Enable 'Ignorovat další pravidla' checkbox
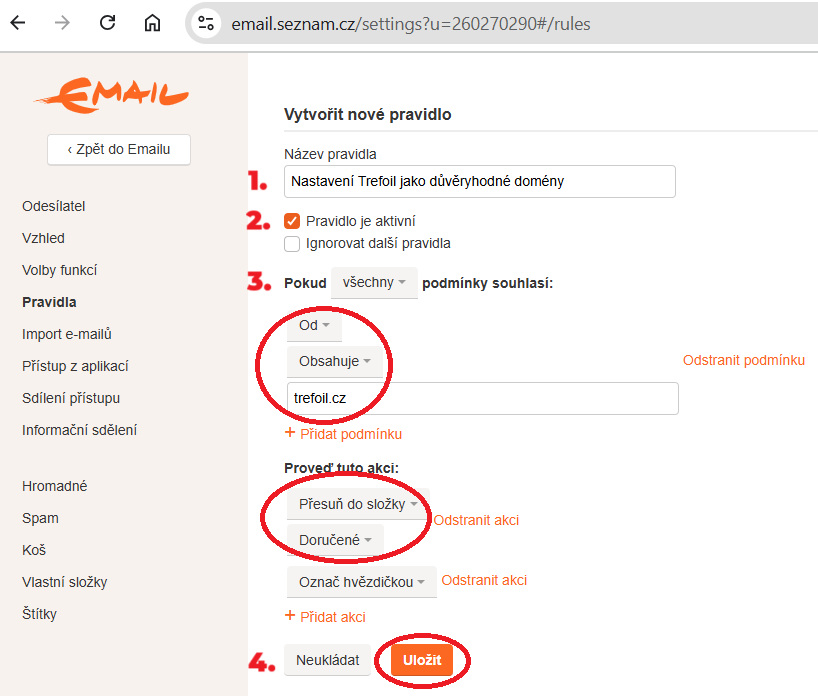This screenshot has width=818, height=696. pyautogui.click(x=292, y=243)
